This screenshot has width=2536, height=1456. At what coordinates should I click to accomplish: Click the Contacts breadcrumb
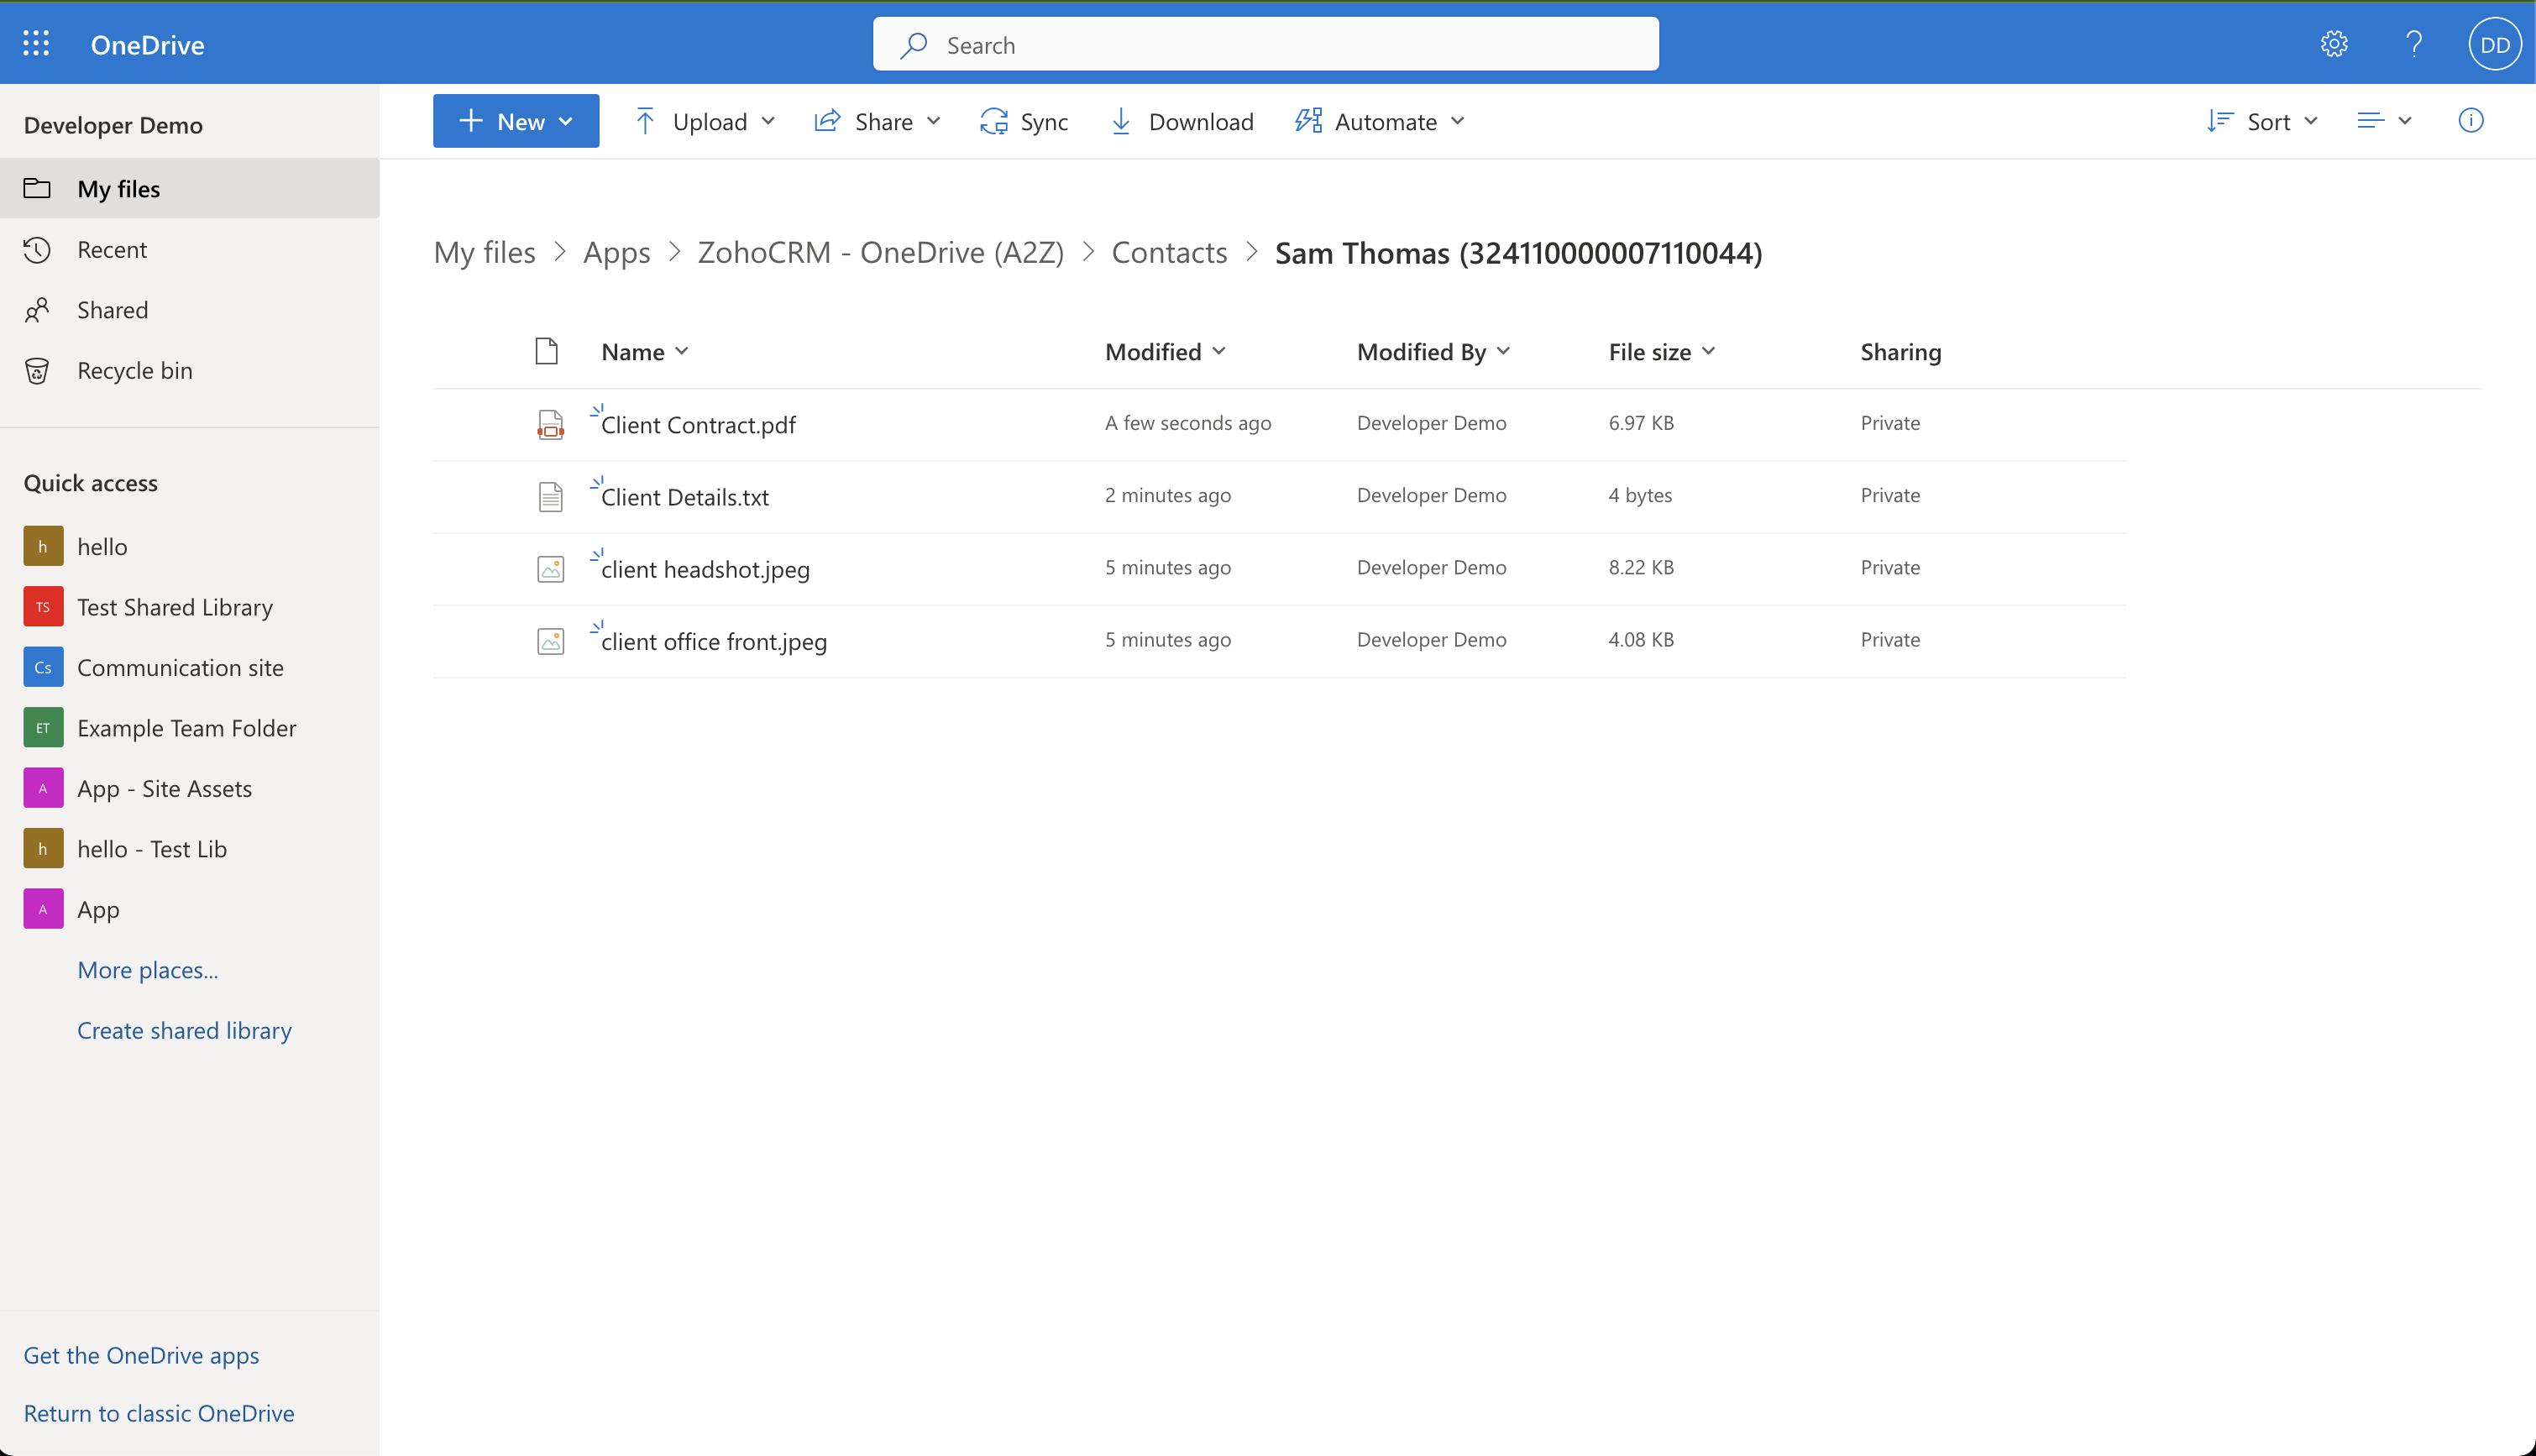1169,252
